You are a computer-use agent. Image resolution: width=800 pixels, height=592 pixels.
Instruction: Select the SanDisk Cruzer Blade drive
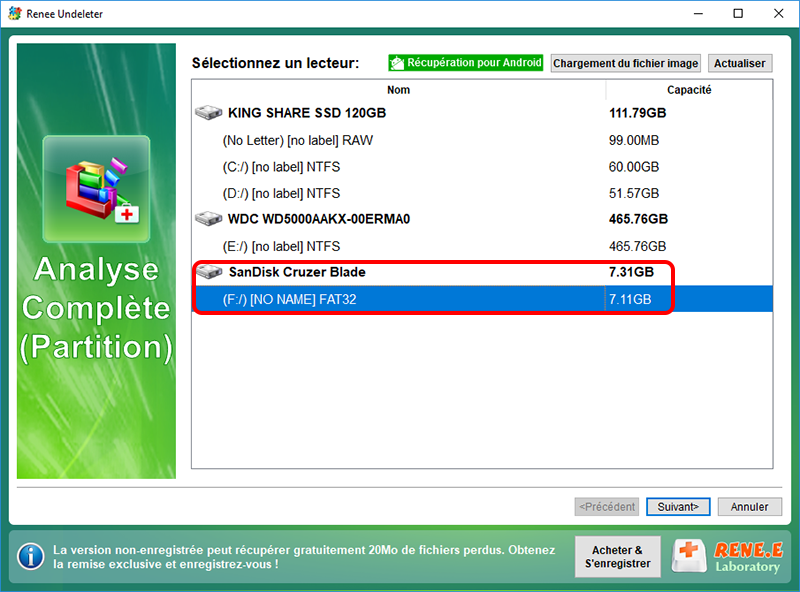pos(482,272)
